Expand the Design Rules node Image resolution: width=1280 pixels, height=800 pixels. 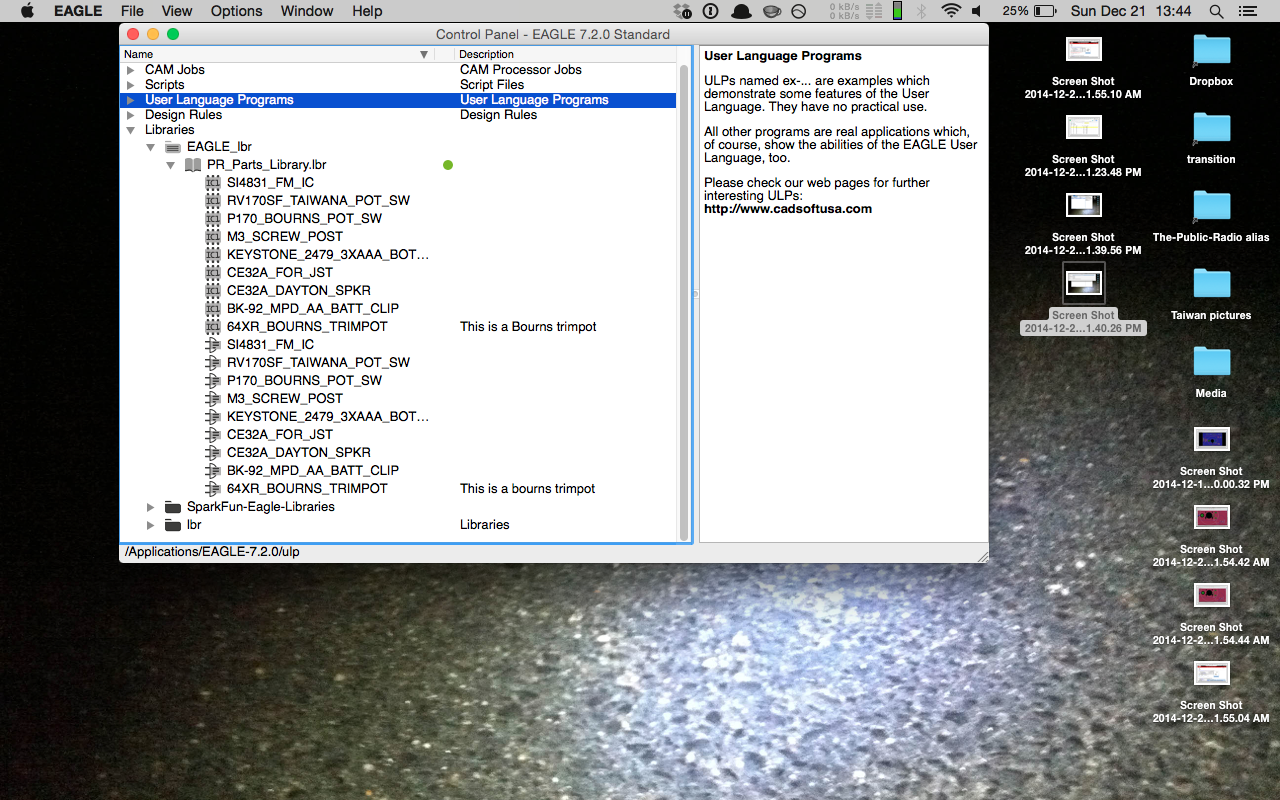click(x=130, y=115)
